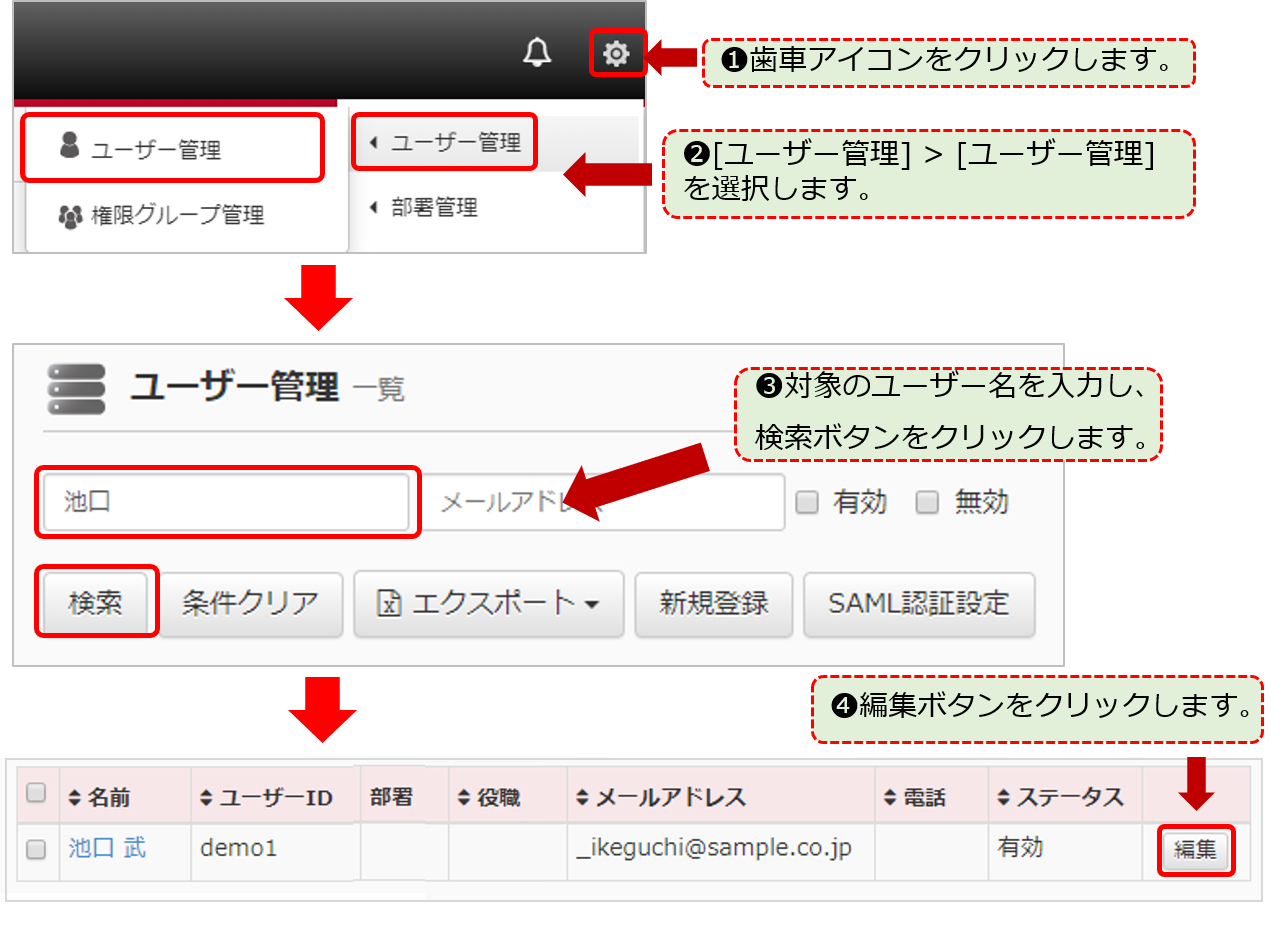Click the spreadsheet icon on エクスポート button

pyautogui.click(x=389, y=603)
